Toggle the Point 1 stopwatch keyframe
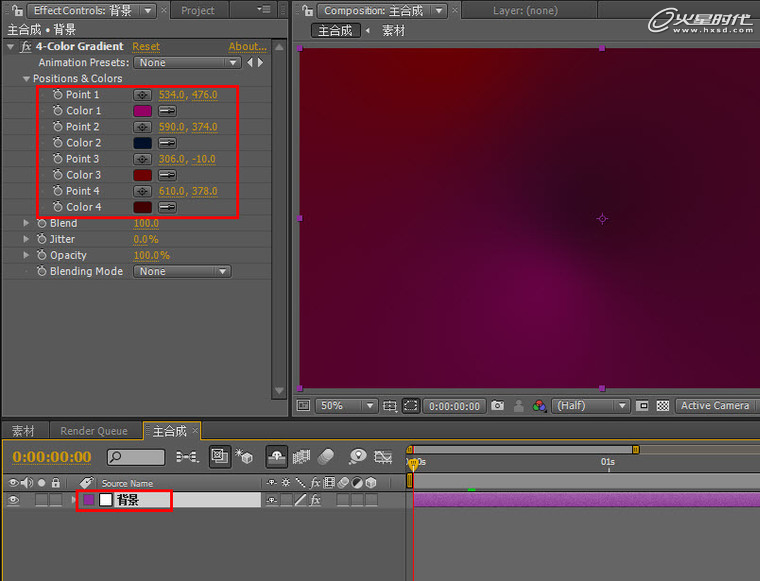The width and height of the screenshot is (760, 581). click(58, 94)
